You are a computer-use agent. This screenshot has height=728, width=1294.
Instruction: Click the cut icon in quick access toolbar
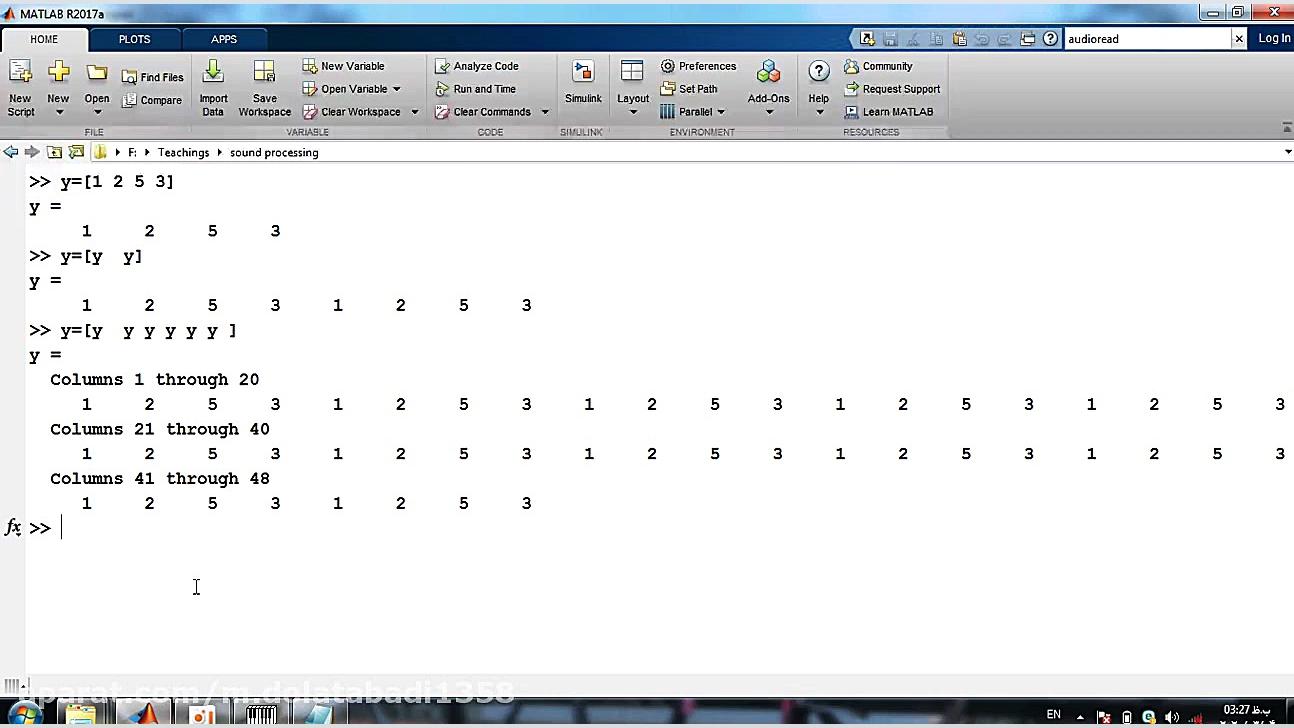[x=913, y=39]
